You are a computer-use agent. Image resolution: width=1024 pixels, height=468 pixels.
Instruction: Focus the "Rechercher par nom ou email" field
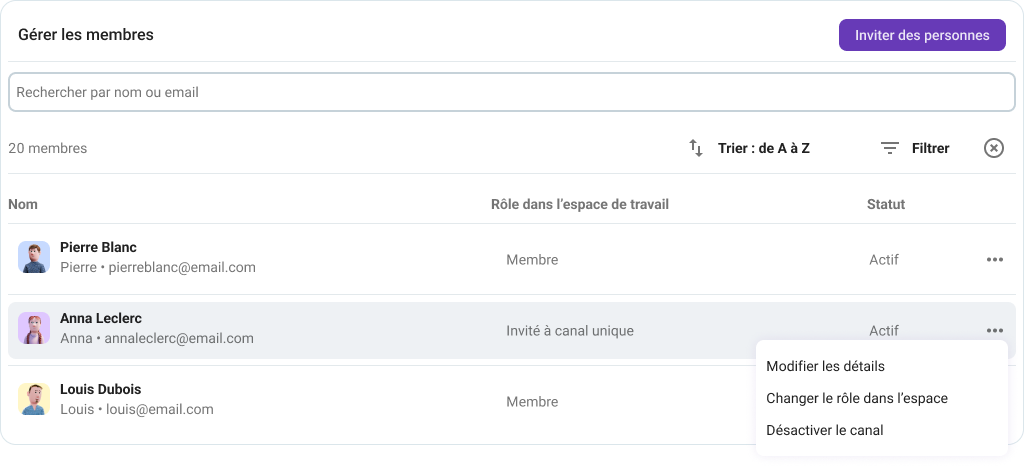pyautogui.click(x=512, y=92)
